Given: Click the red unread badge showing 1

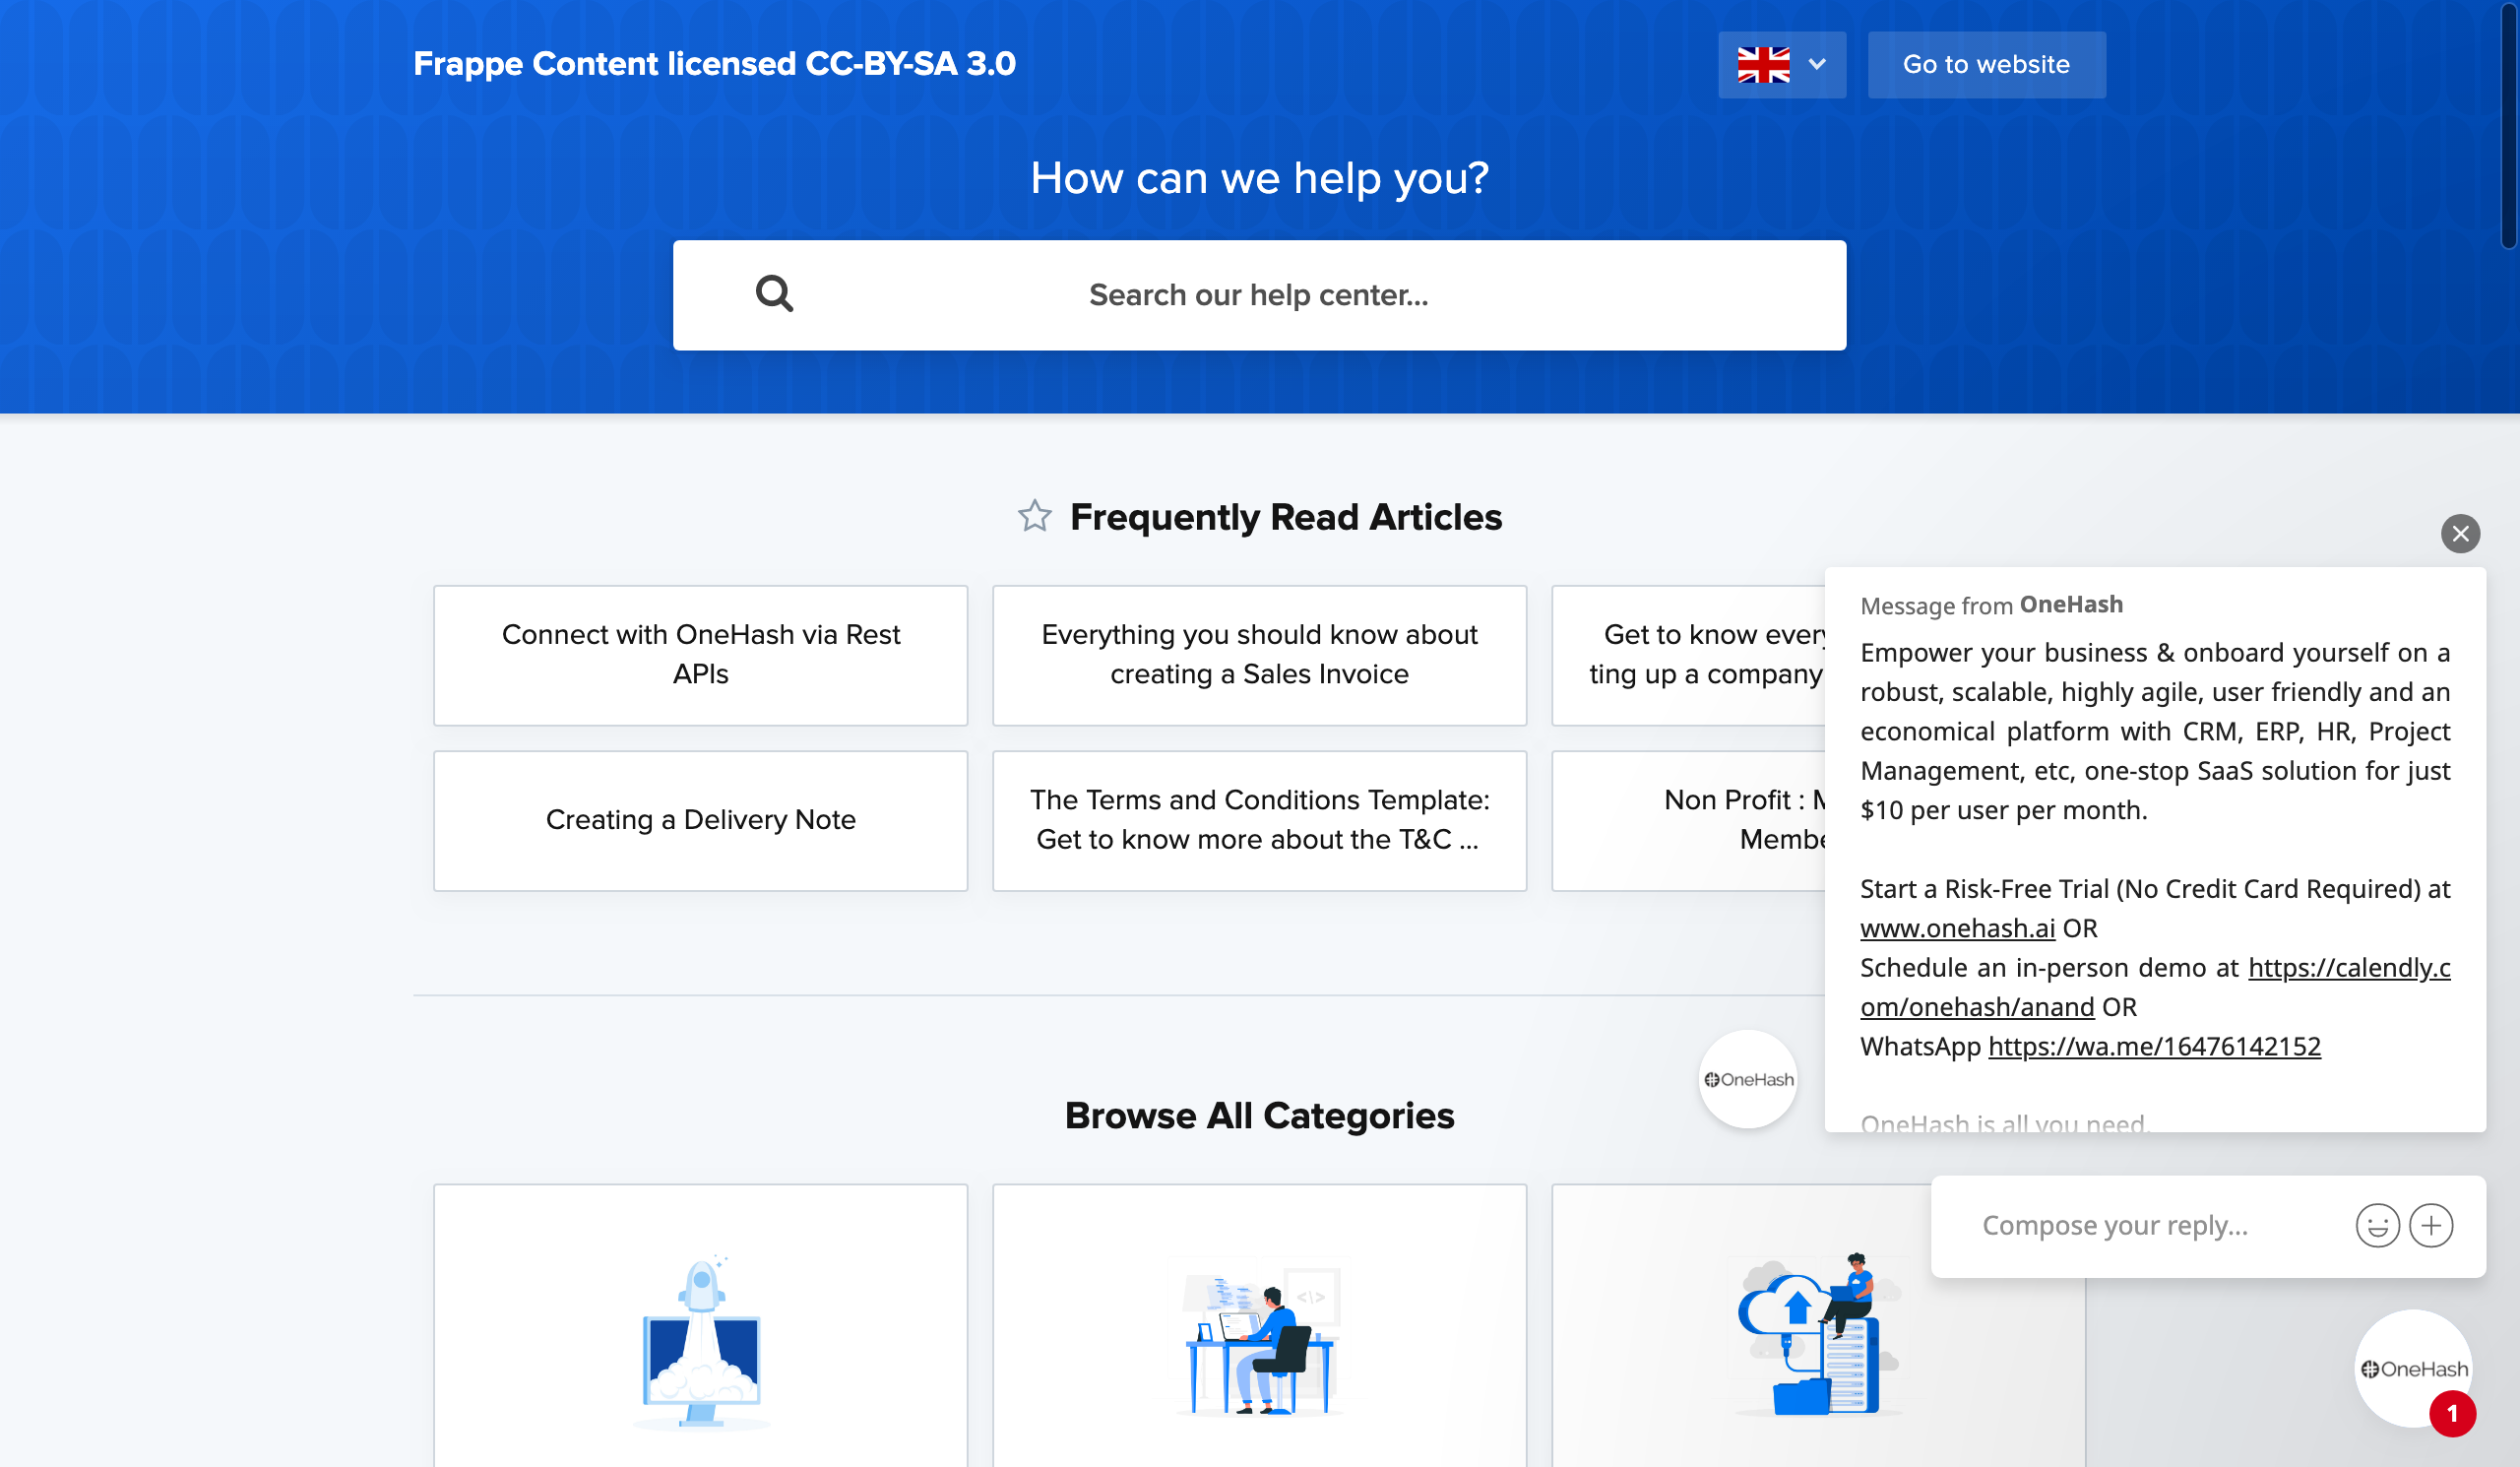Looking at the screenshot, I should [2452, 1414].
